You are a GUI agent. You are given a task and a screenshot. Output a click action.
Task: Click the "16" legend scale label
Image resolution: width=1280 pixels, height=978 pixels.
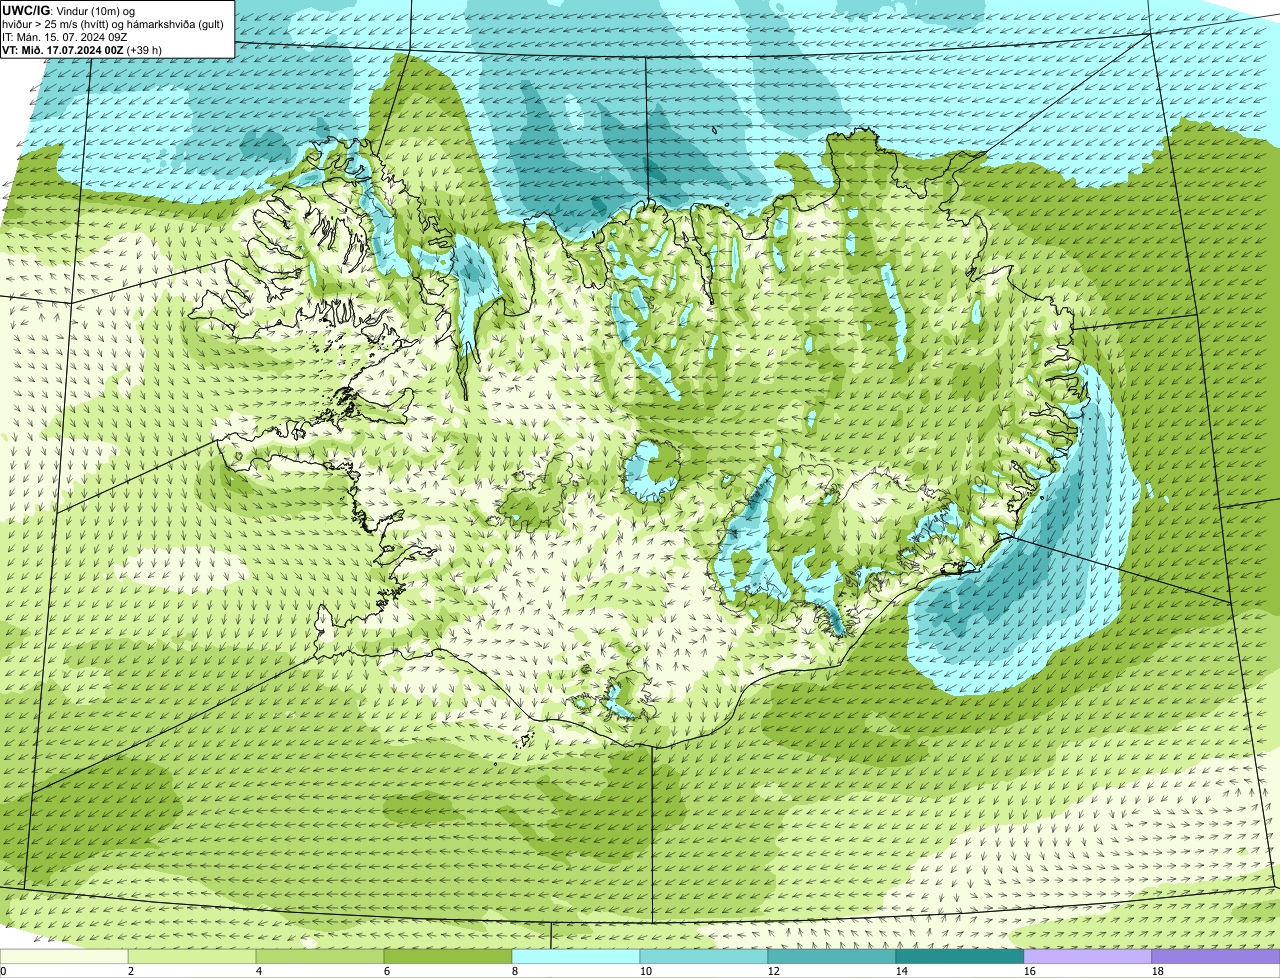click(1030, 971)
